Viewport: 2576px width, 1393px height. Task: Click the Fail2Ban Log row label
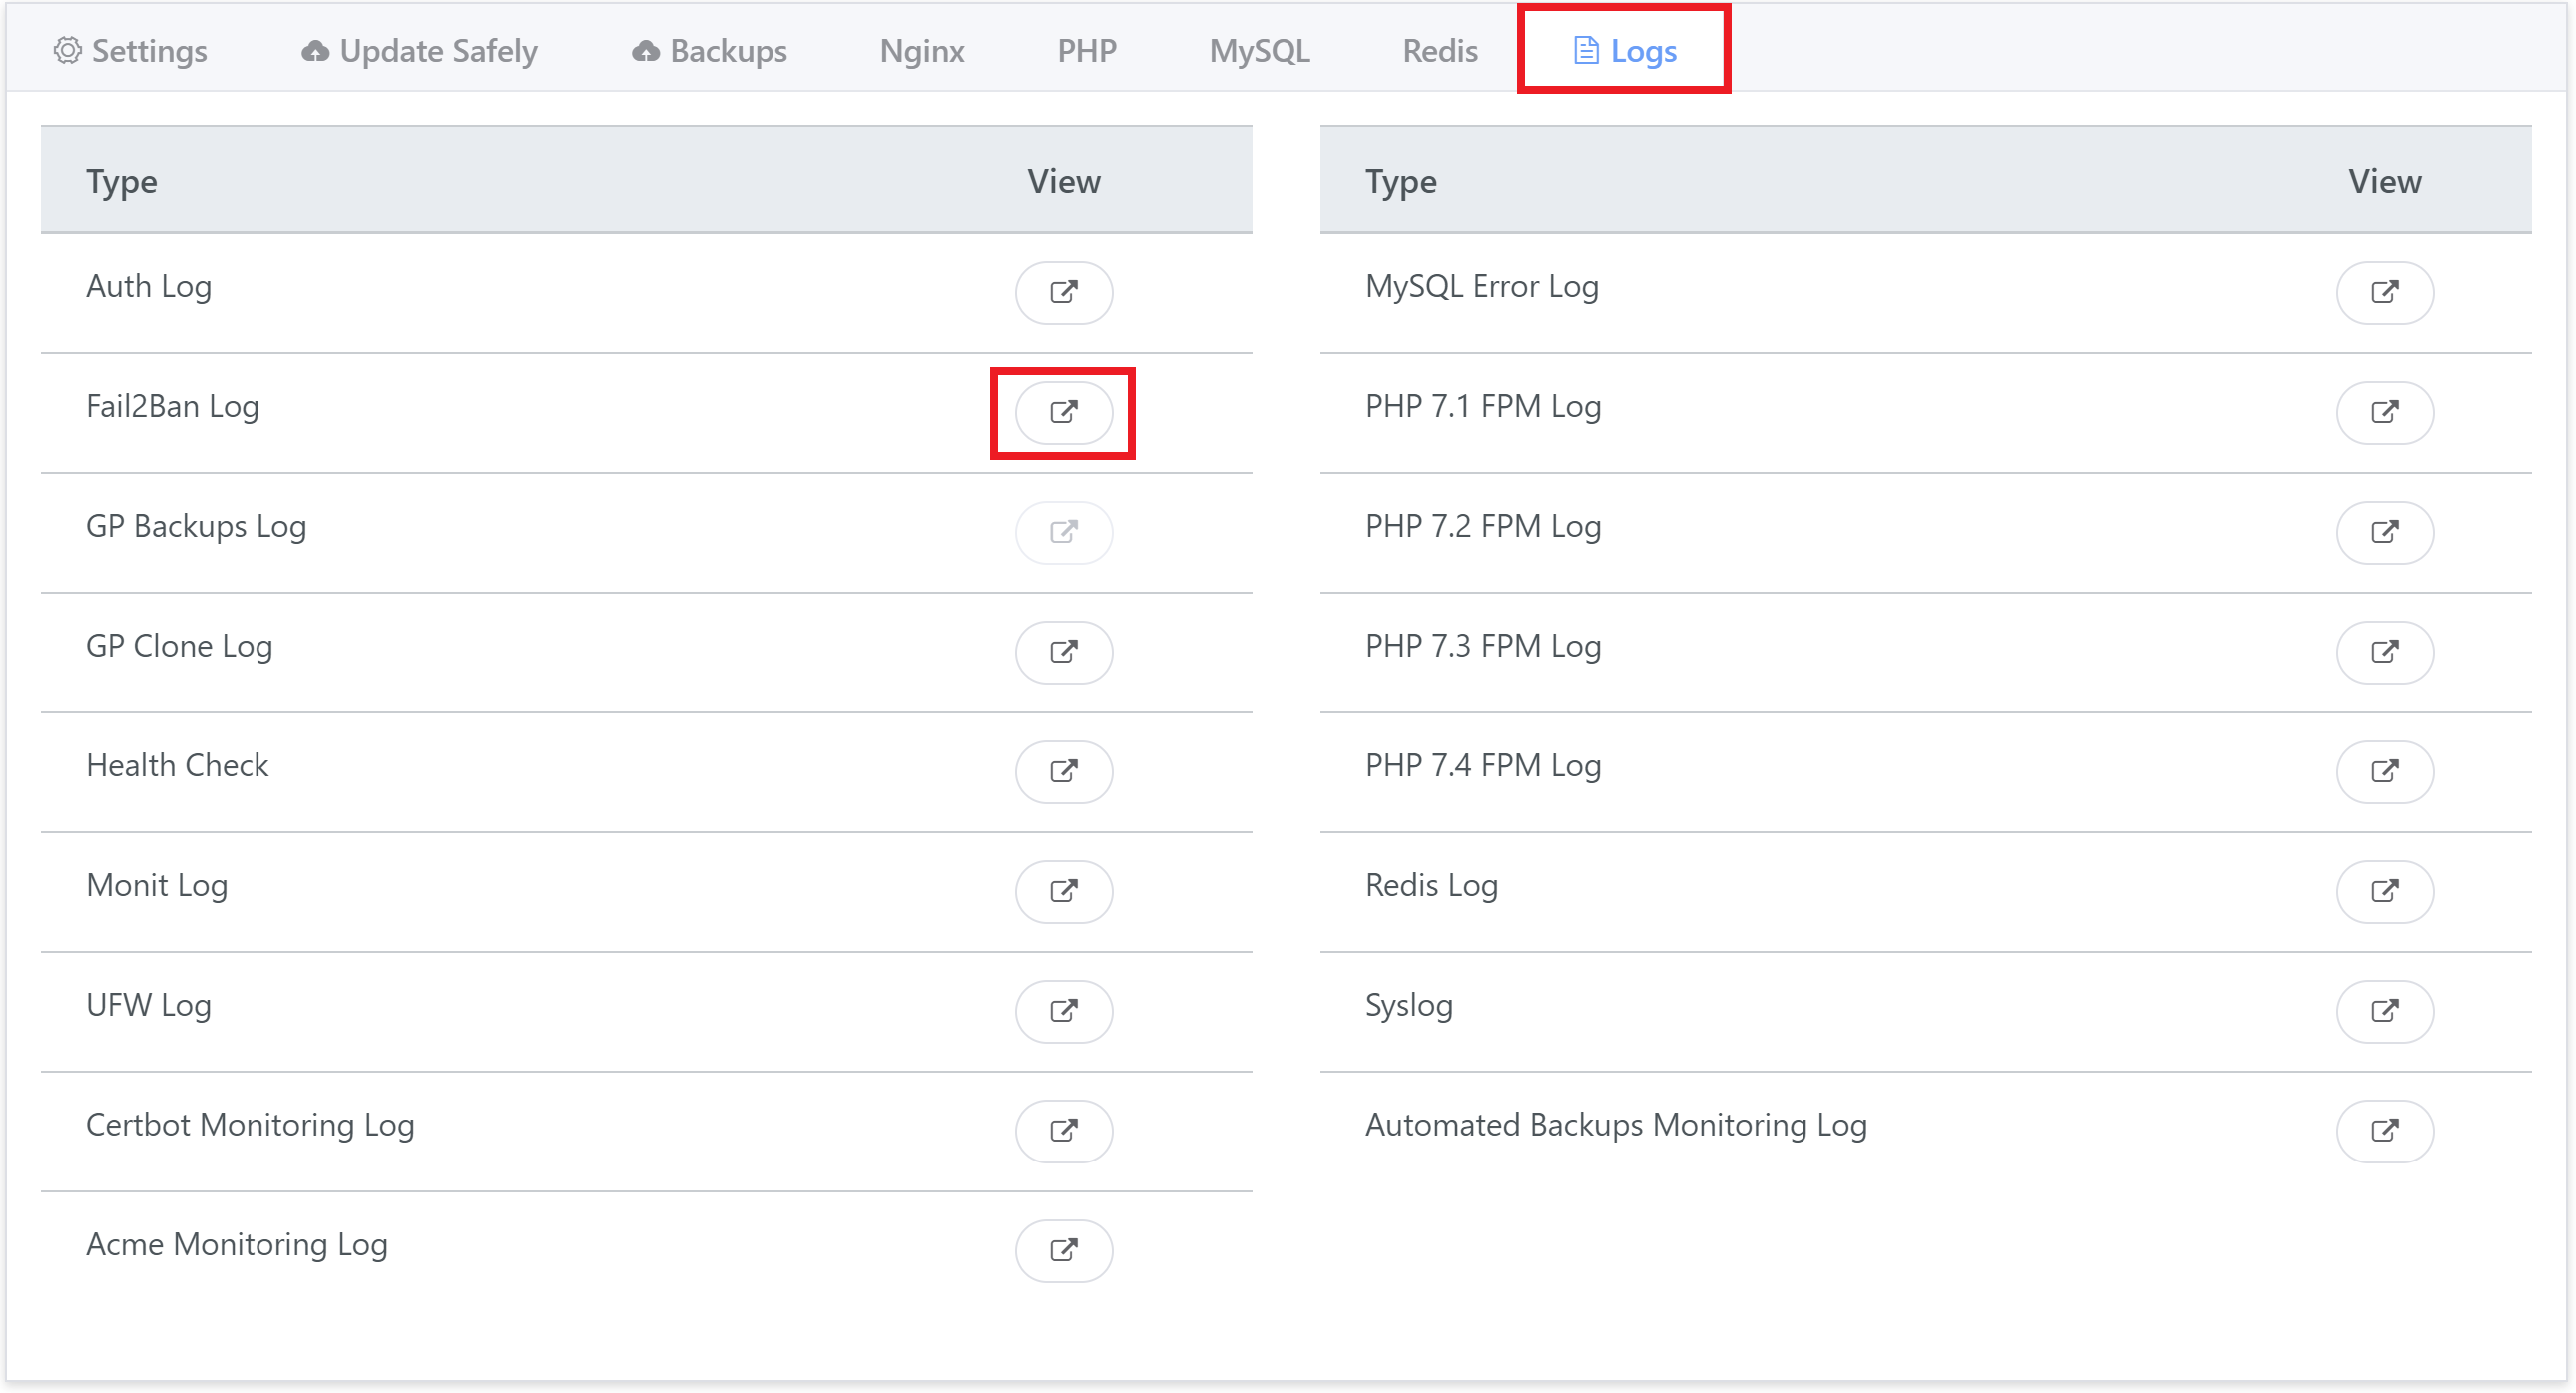[173, 407]
